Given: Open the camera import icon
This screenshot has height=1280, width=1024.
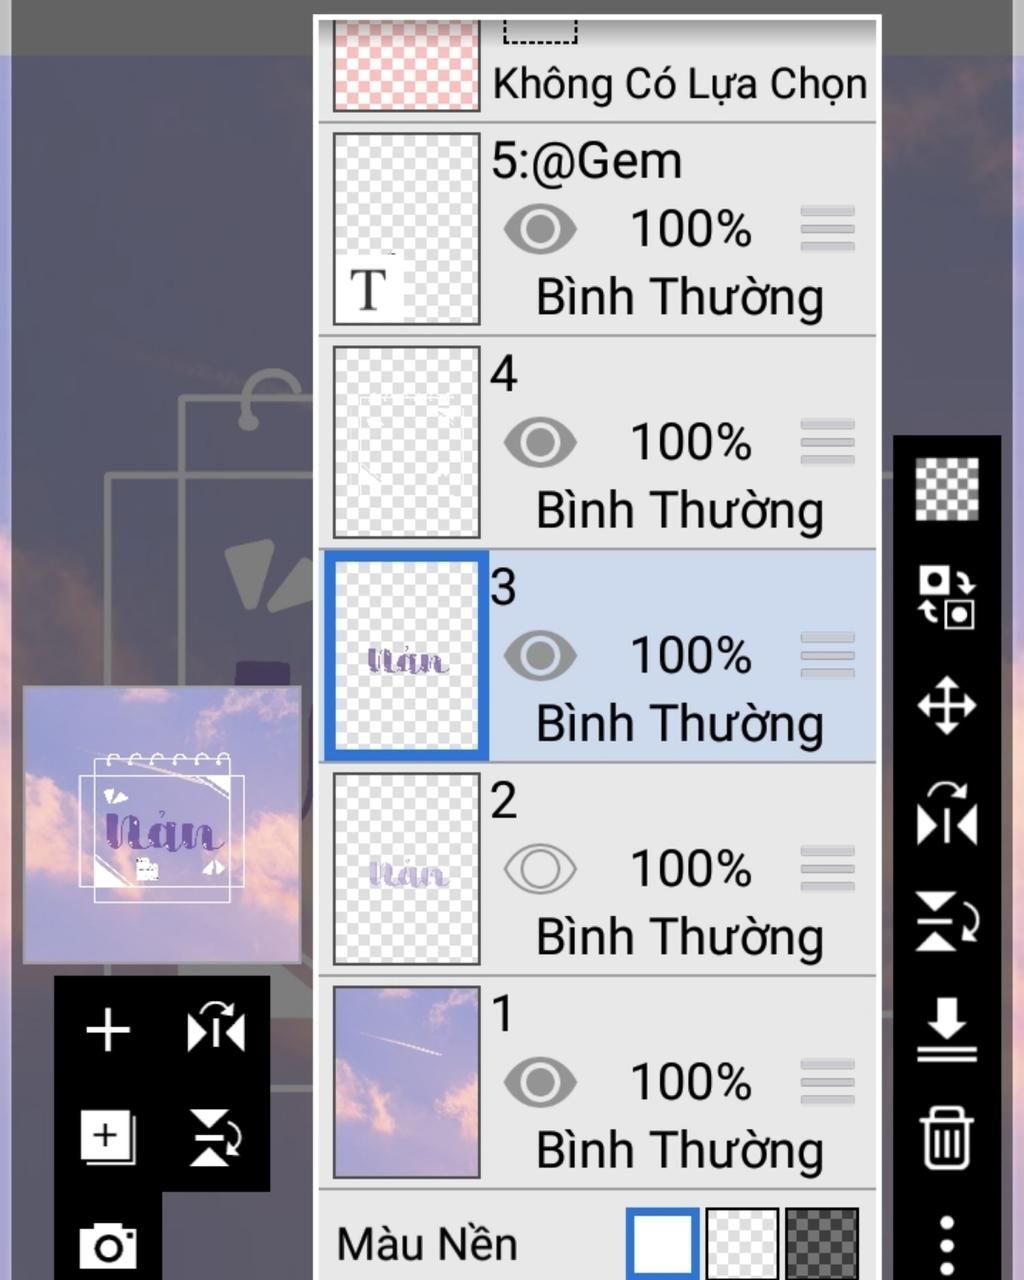Looking at the screenshot, I should (108, 1245).
